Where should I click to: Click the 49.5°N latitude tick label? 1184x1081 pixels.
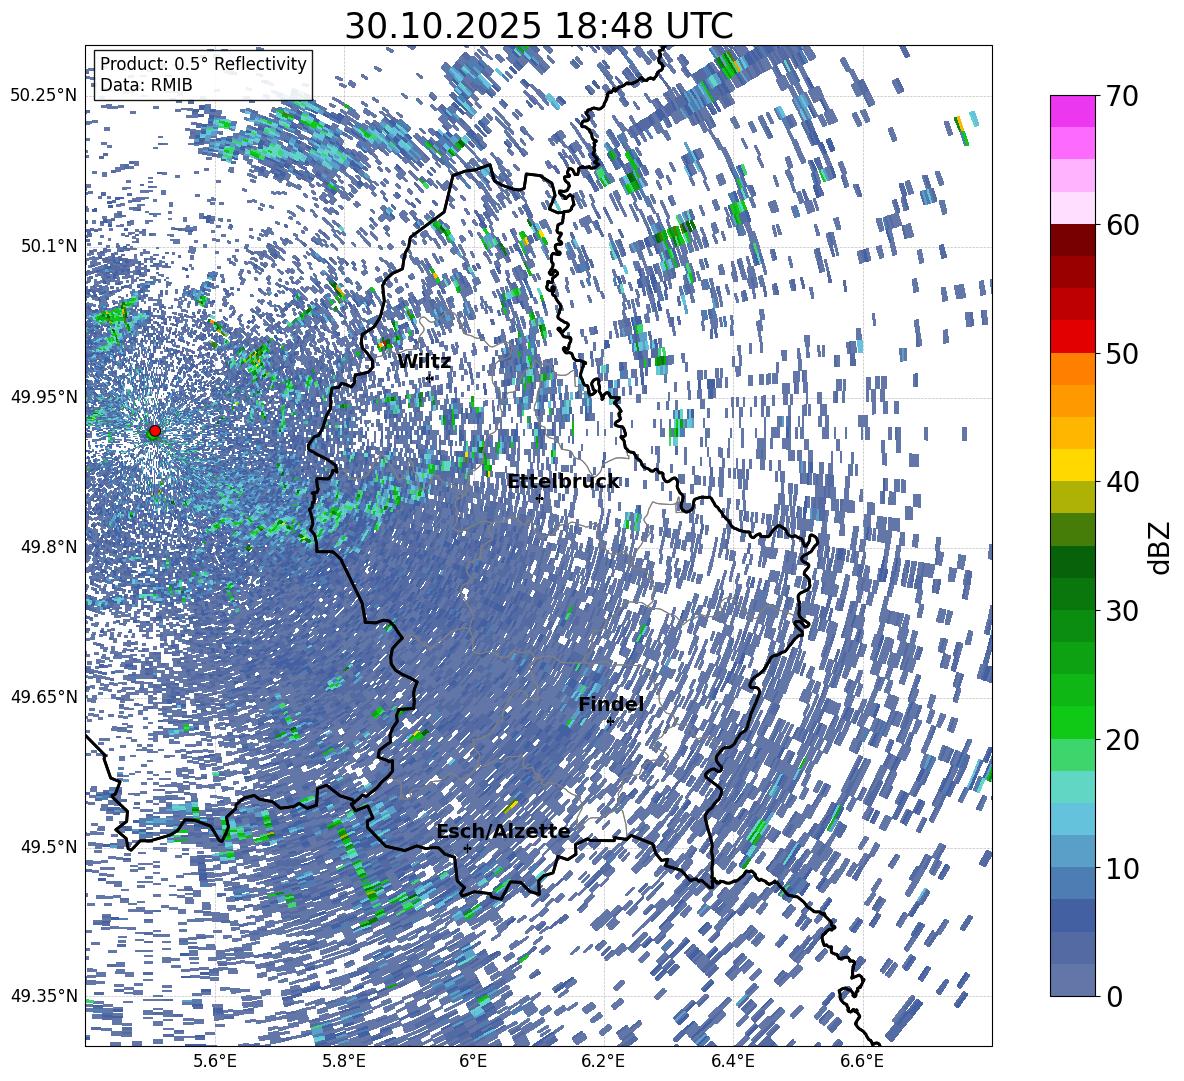50,846
